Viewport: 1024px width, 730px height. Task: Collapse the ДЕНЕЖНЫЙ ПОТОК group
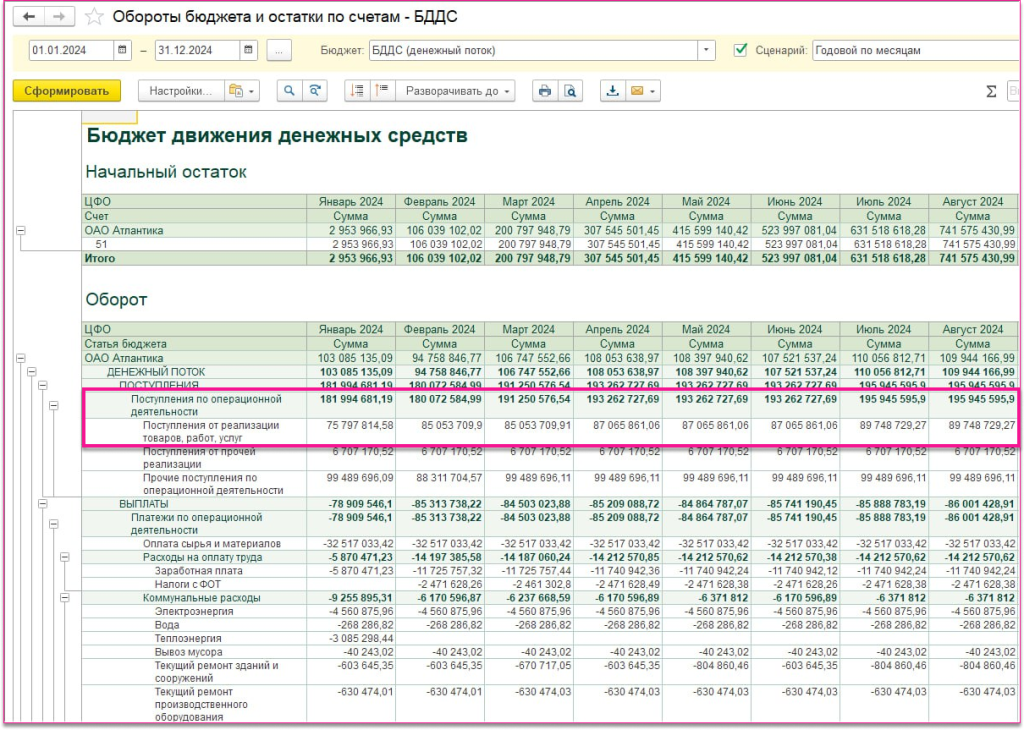31,372
